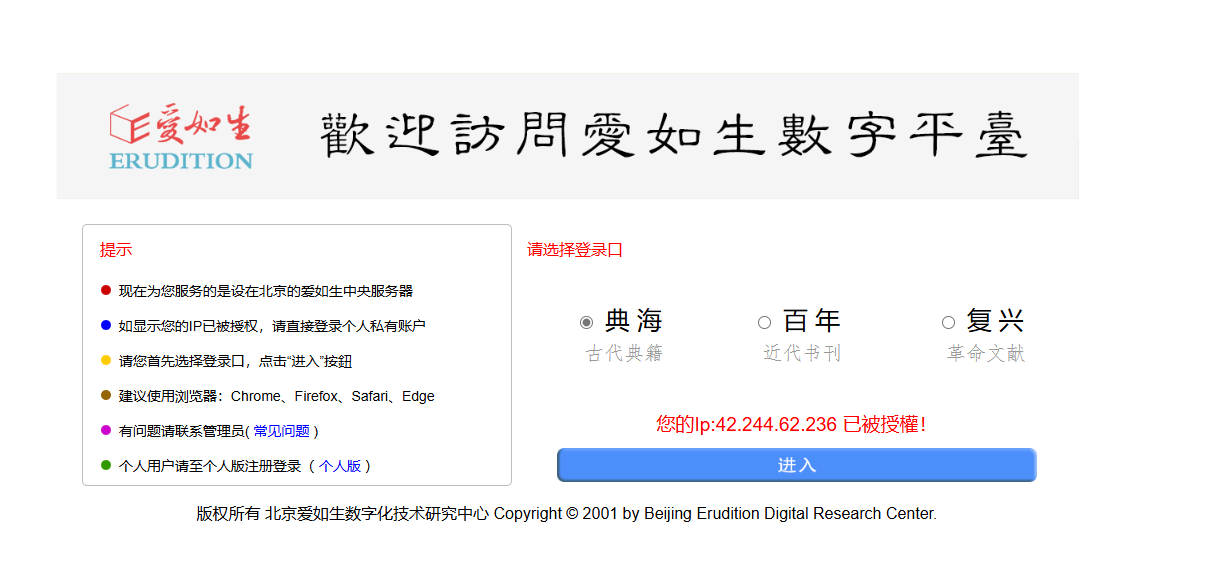Open the 常见问题 link
This screenshot has width=1211, height=583.
tap(281, 431)
